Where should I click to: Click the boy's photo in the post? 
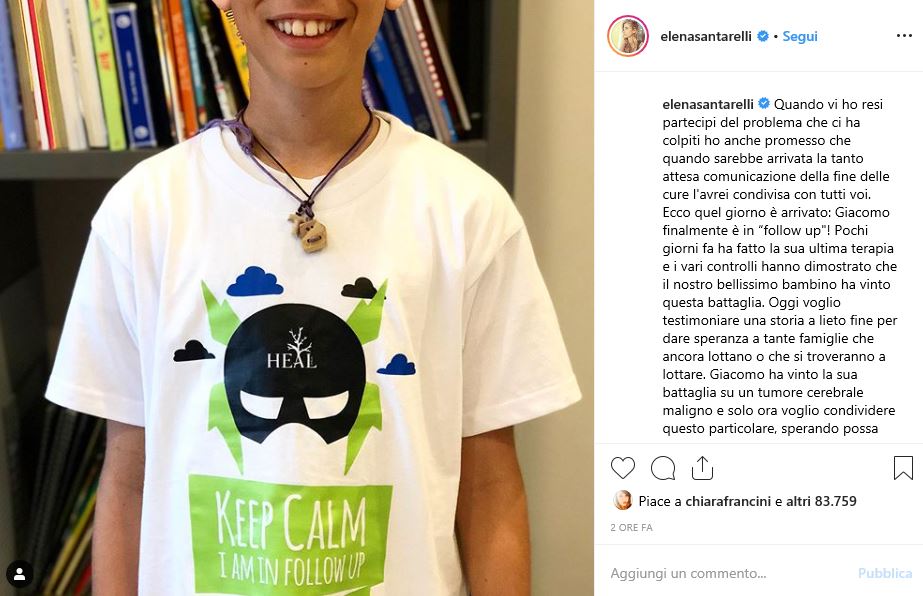[297, 298]
